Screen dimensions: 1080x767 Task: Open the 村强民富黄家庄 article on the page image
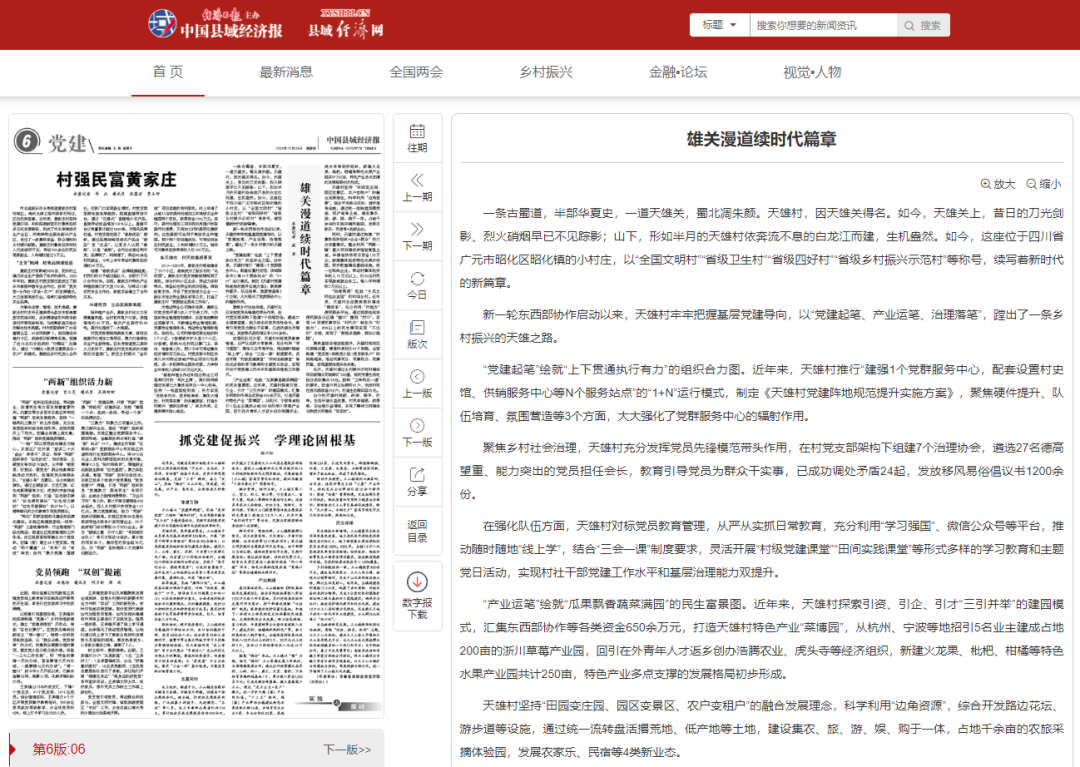(116, 180)
